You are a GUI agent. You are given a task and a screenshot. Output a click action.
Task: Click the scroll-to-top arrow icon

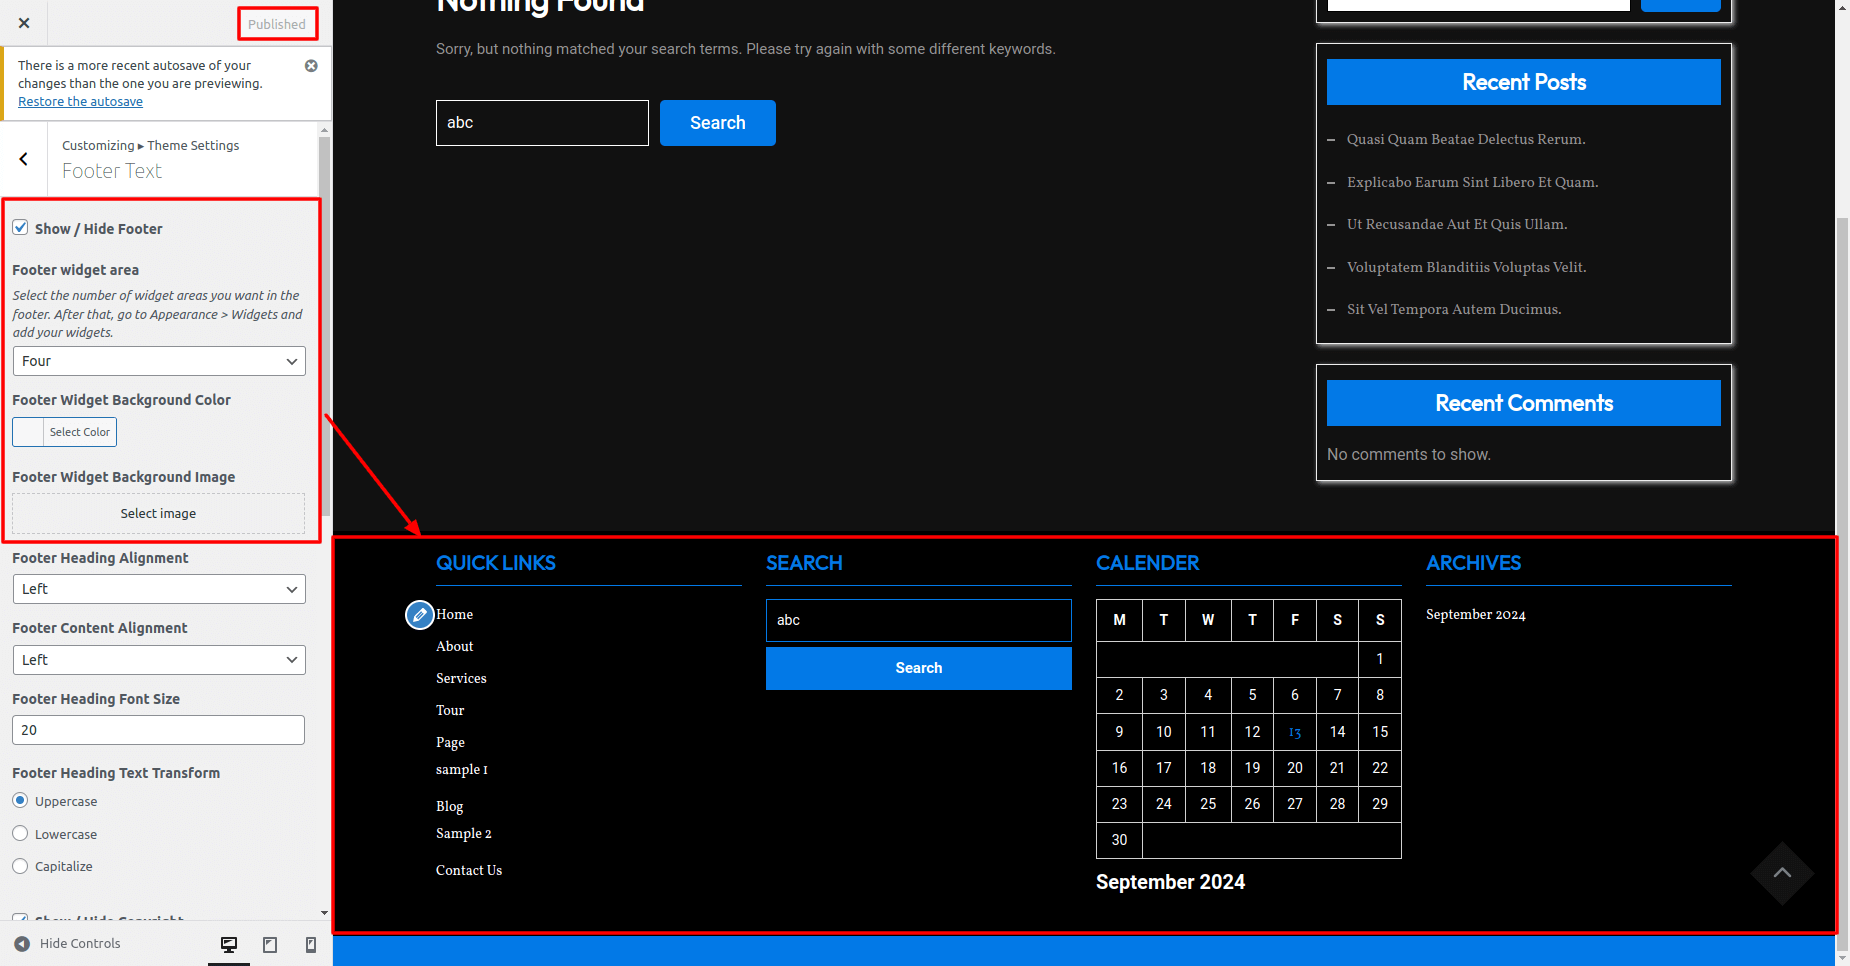1781,873
